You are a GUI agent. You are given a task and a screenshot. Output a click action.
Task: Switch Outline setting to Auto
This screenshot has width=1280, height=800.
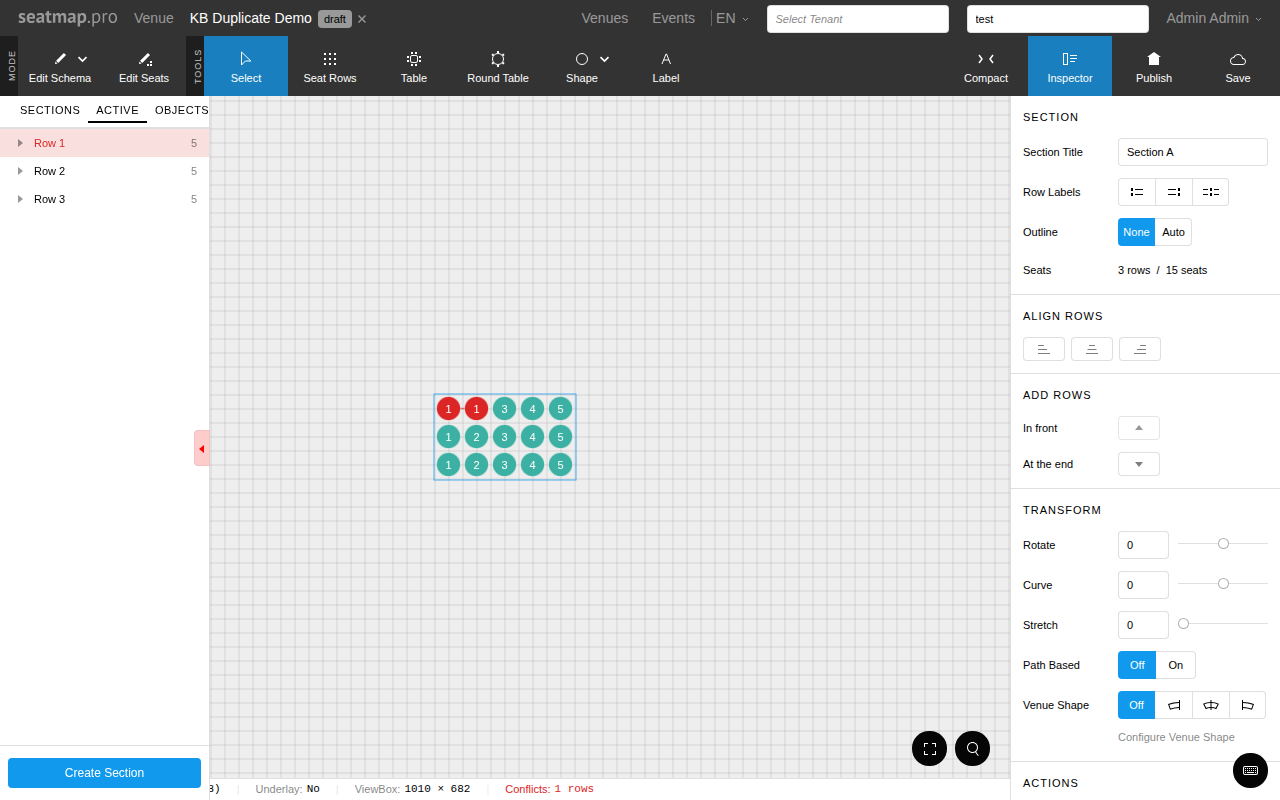tap(1173, 231)
